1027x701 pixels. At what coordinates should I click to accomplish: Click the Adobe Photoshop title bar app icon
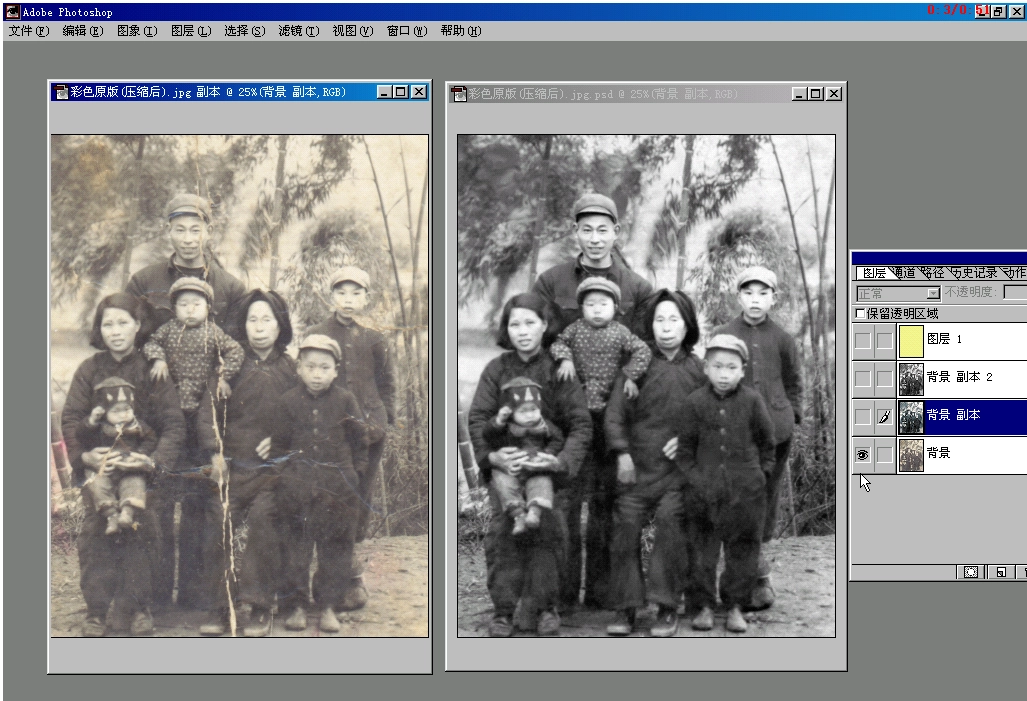coord(12,12)
